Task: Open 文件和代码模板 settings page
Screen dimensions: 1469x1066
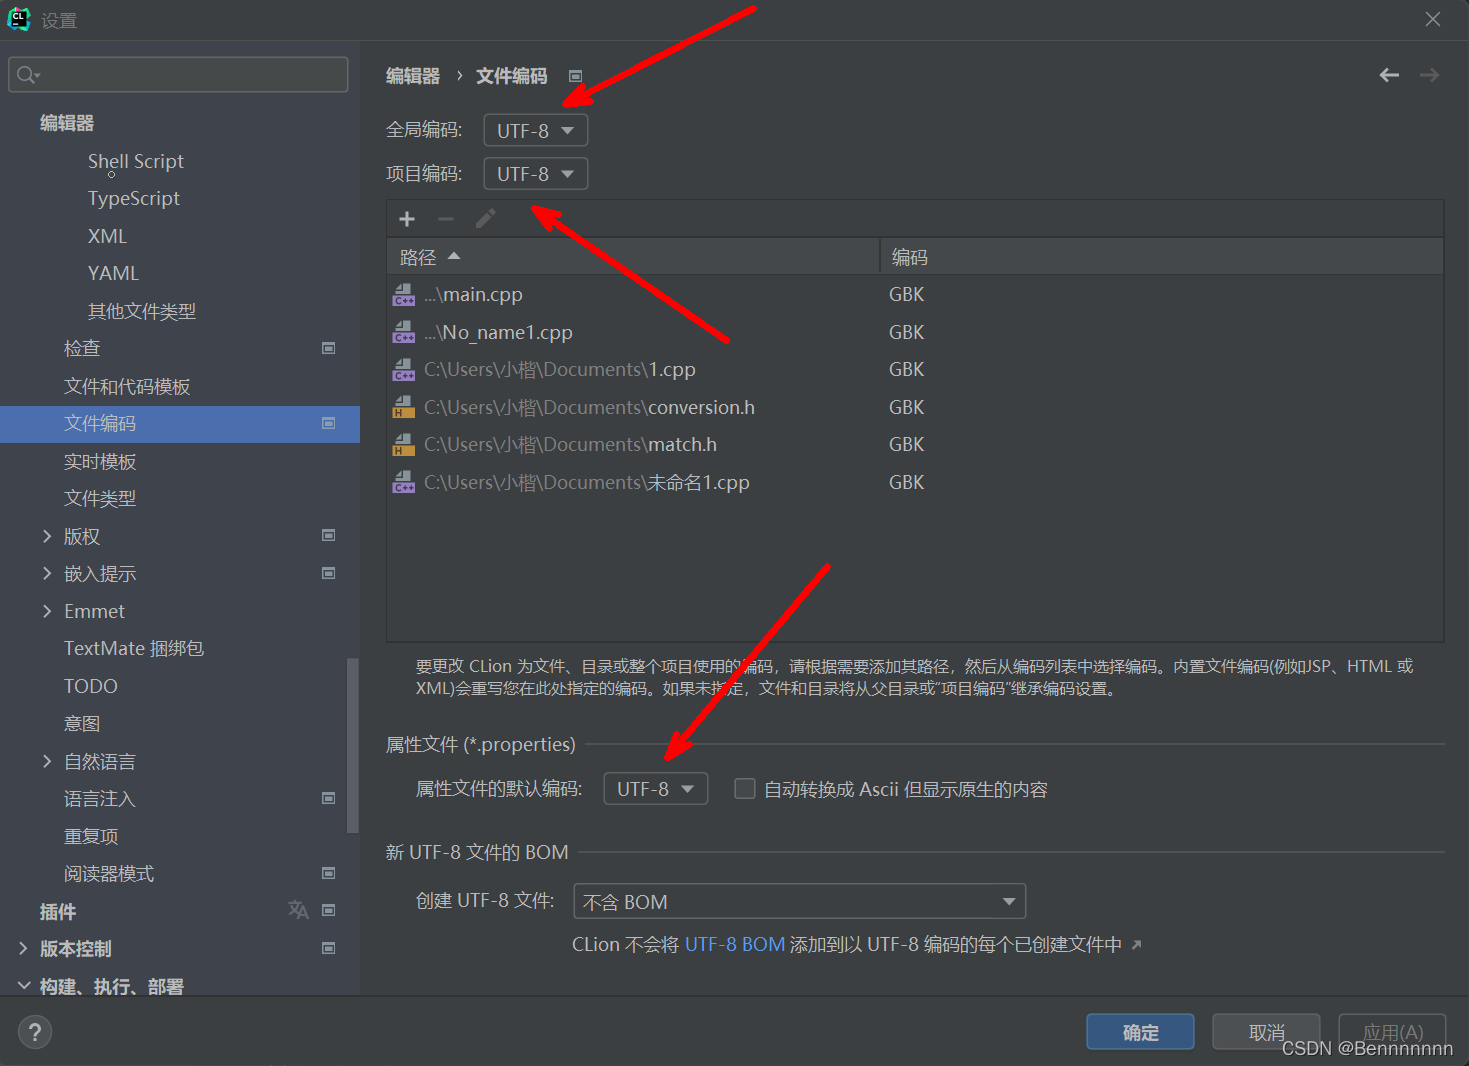Action: click(x=127, y=386)
